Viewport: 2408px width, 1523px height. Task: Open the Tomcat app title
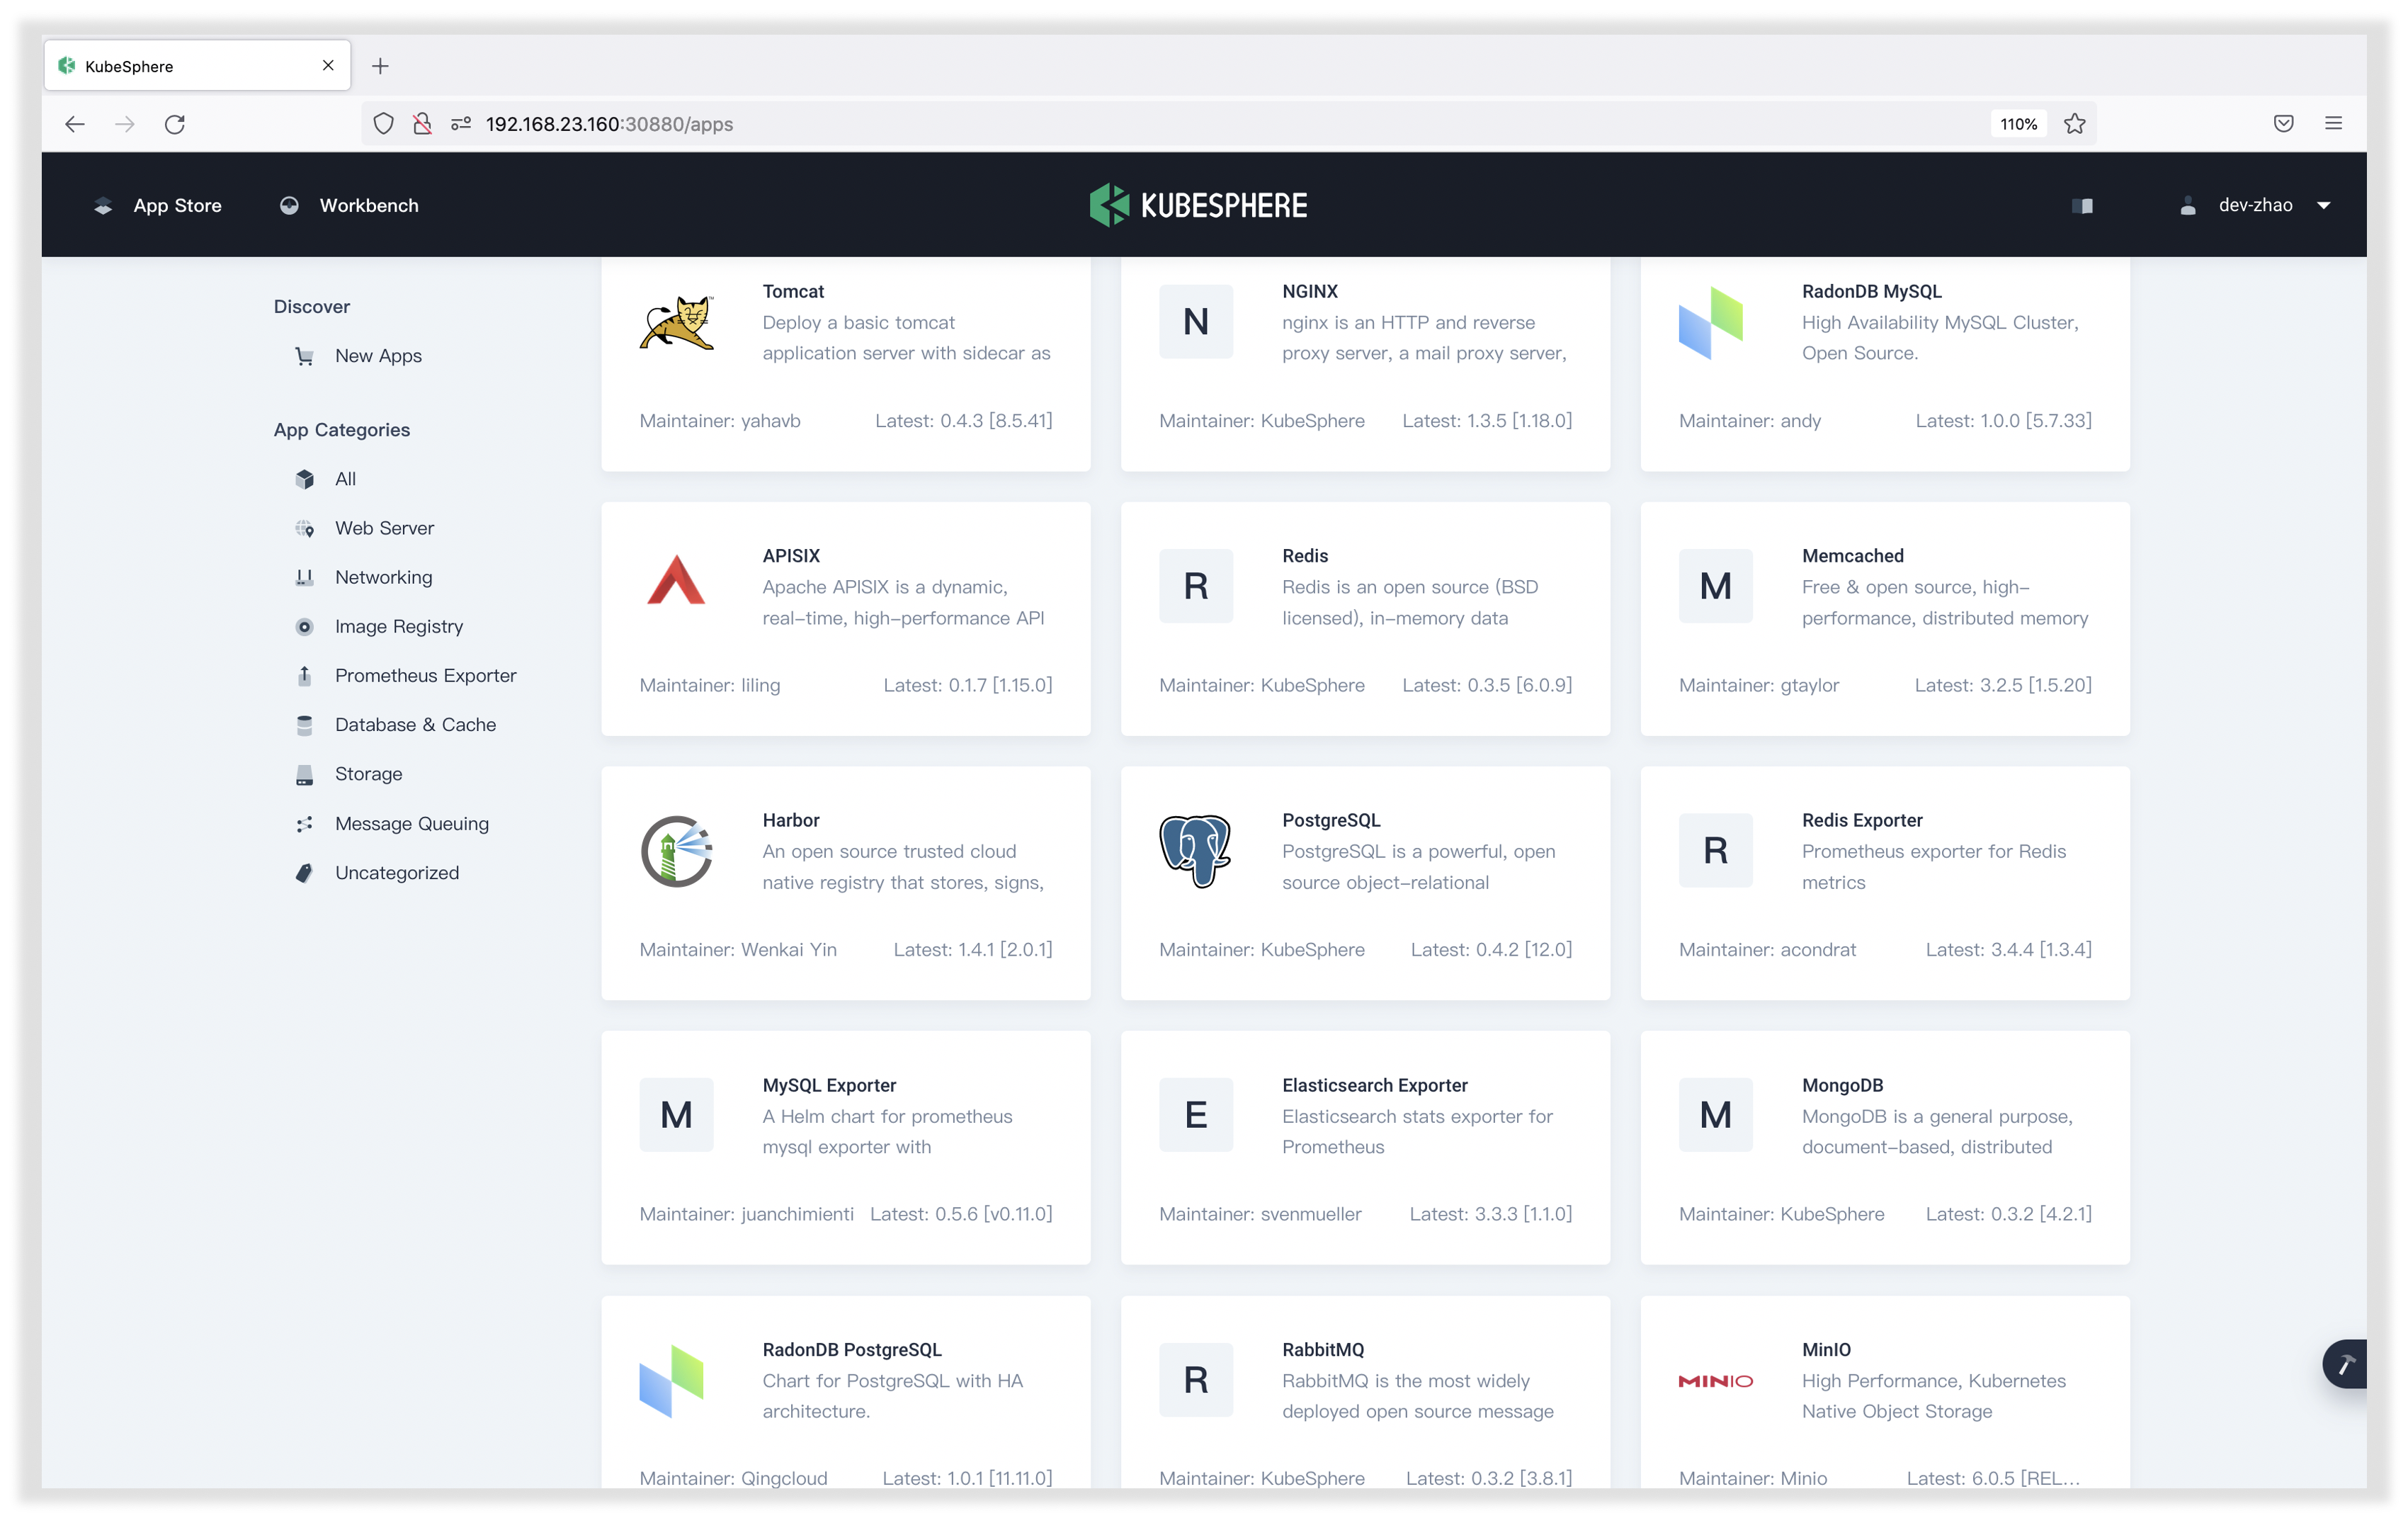[x=793, y=291]
